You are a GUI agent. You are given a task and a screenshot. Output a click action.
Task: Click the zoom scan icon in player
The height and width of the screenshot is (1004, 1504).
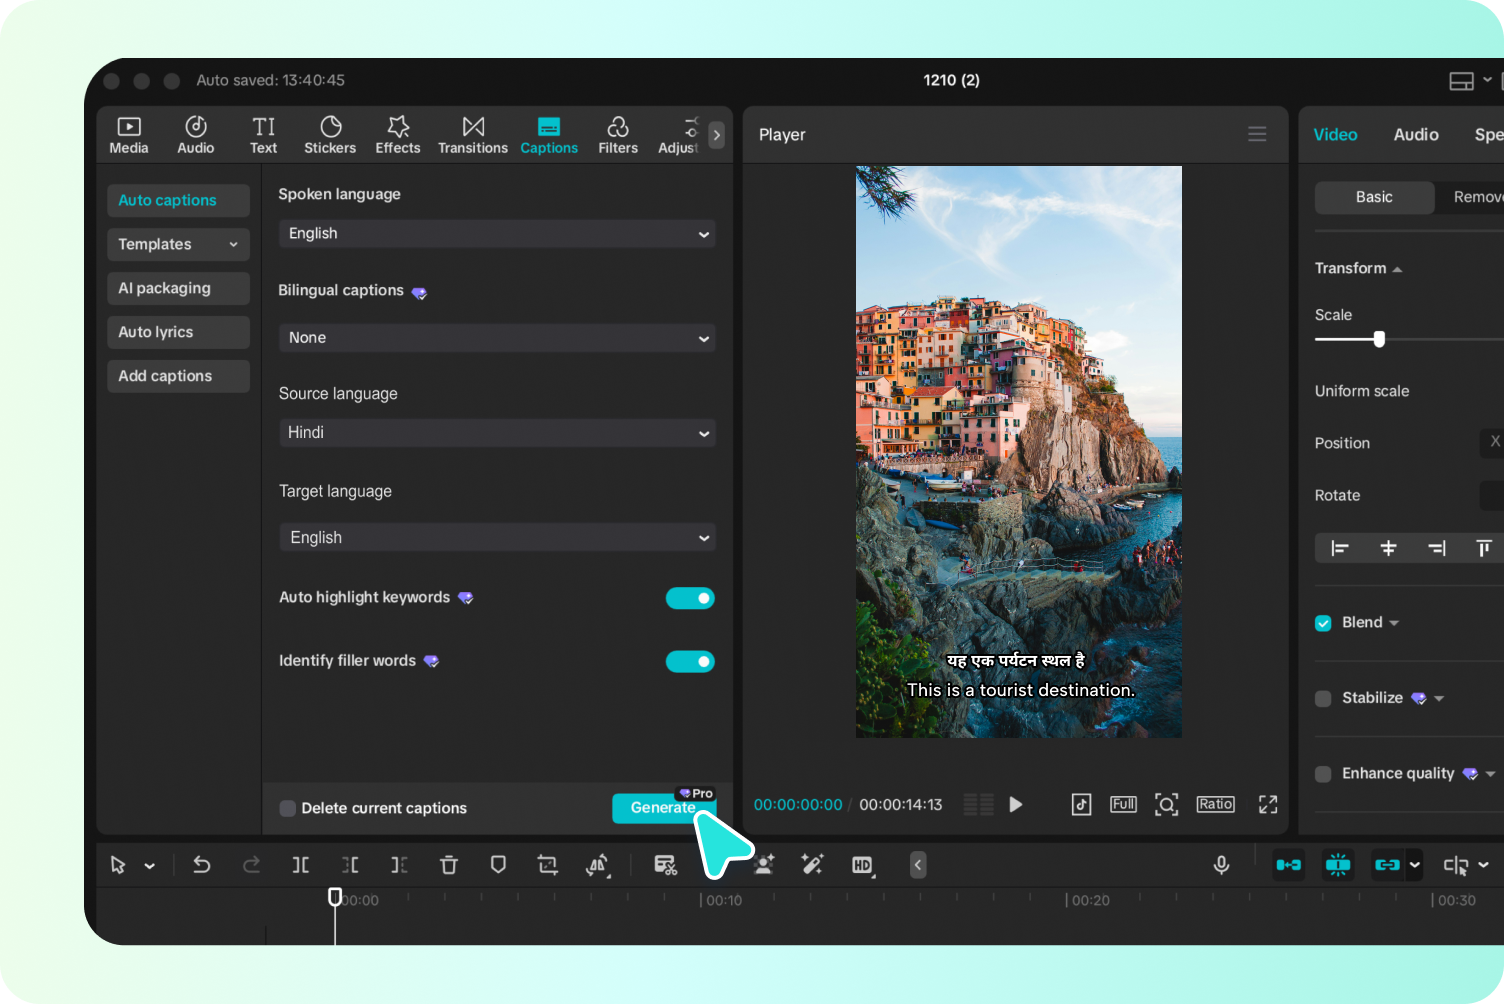click(x=1166, y=804)
